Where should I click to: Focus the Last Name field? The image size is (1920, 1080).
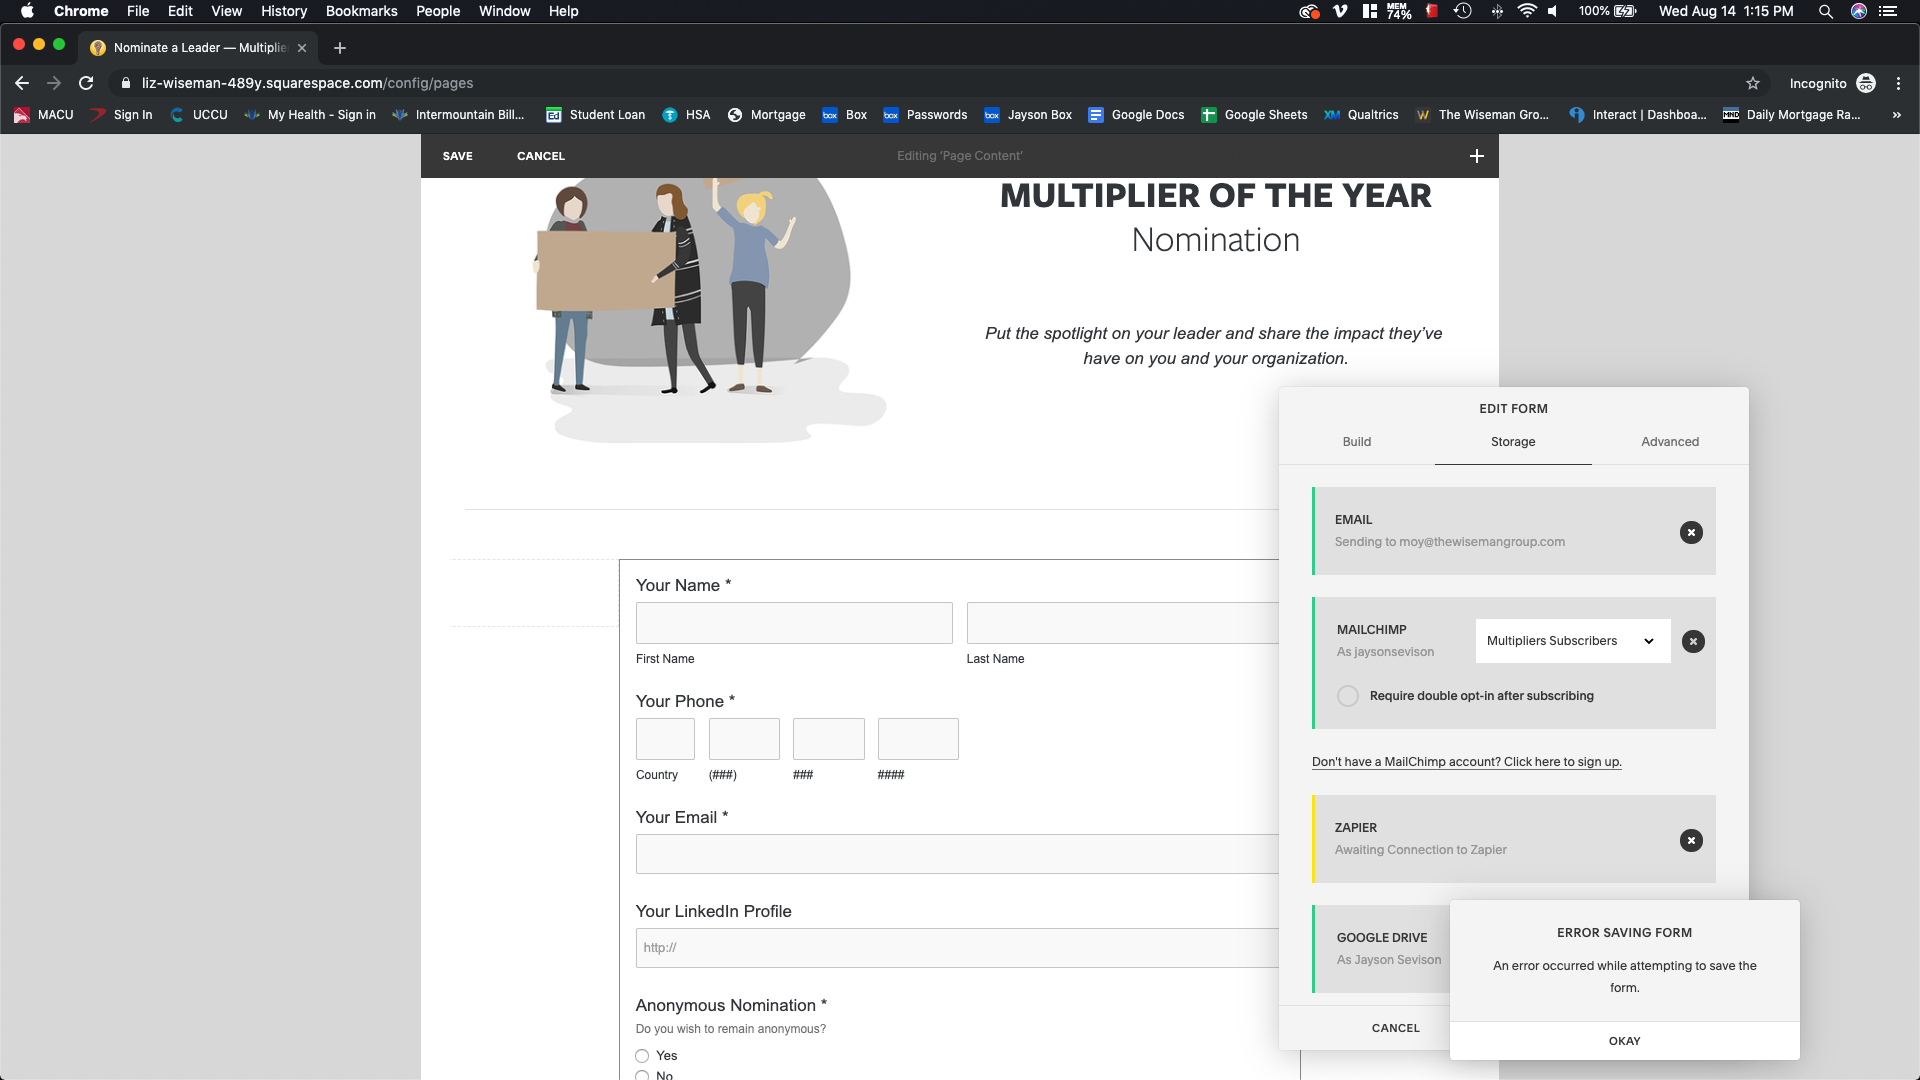[1122, 623]
